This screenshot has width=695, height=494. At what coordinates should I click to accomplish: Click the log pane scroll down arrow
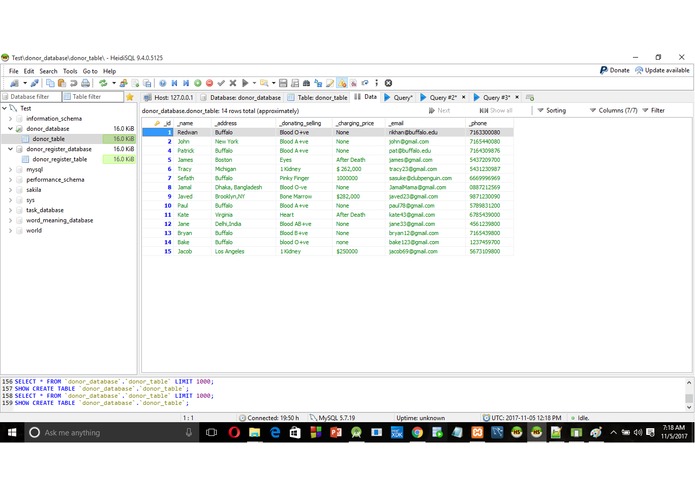[x=689, y=407]
